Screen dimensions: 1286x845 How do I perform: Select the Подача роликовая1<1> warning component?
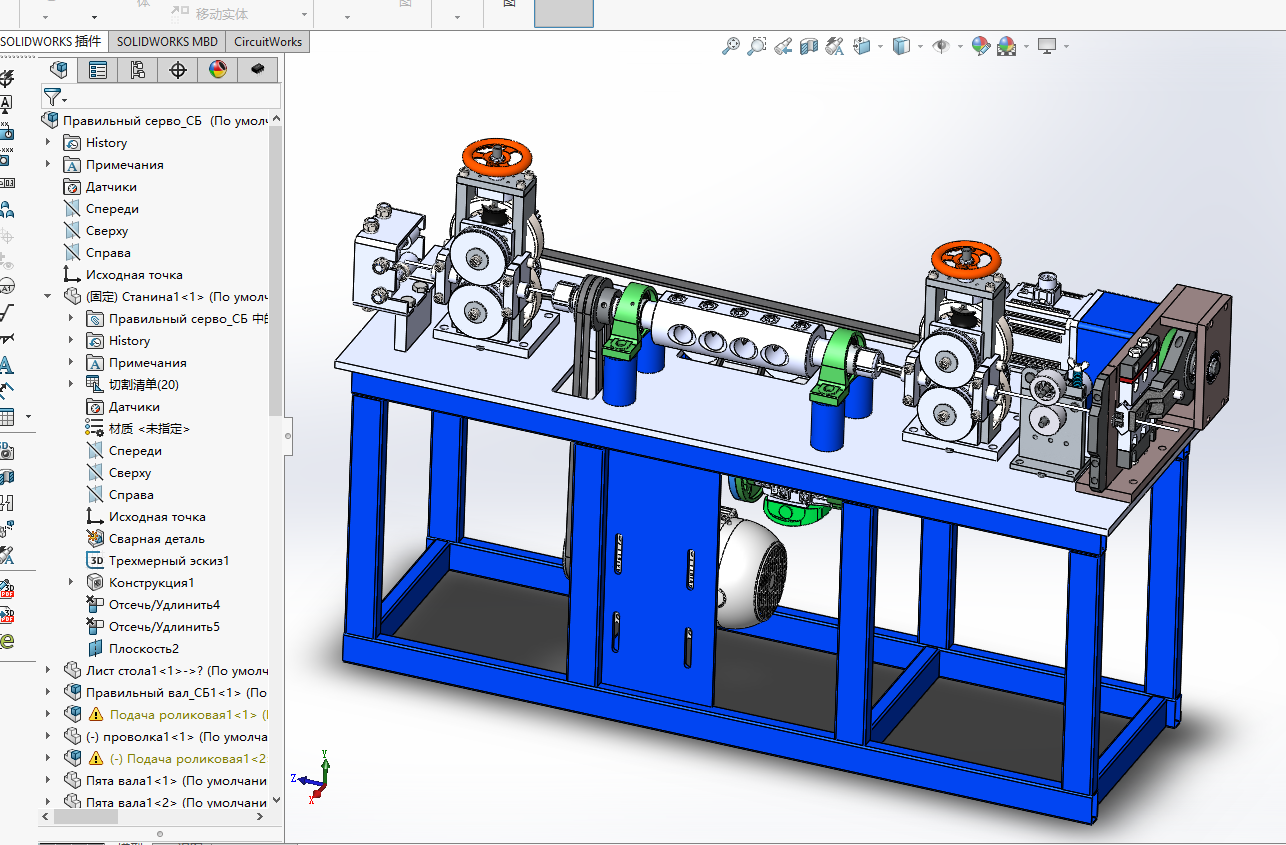[166, 714]
